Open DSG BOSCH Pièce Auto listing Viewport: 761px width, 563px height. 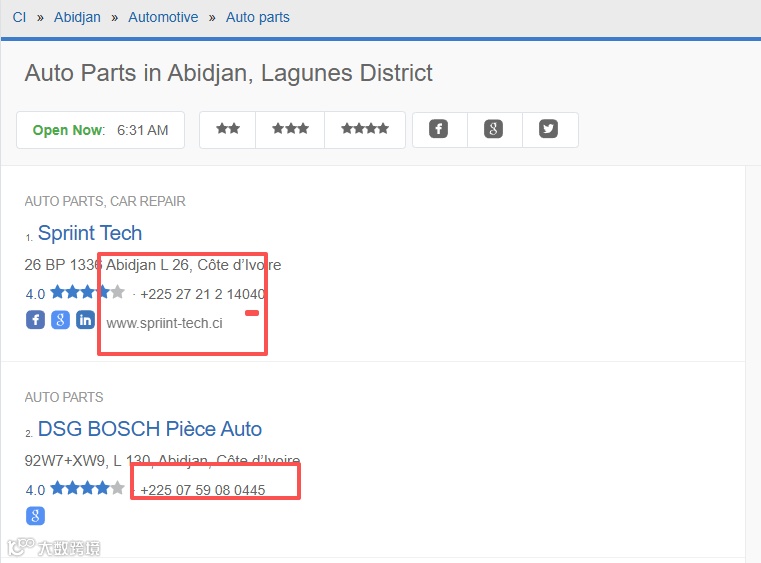point(150,429)
